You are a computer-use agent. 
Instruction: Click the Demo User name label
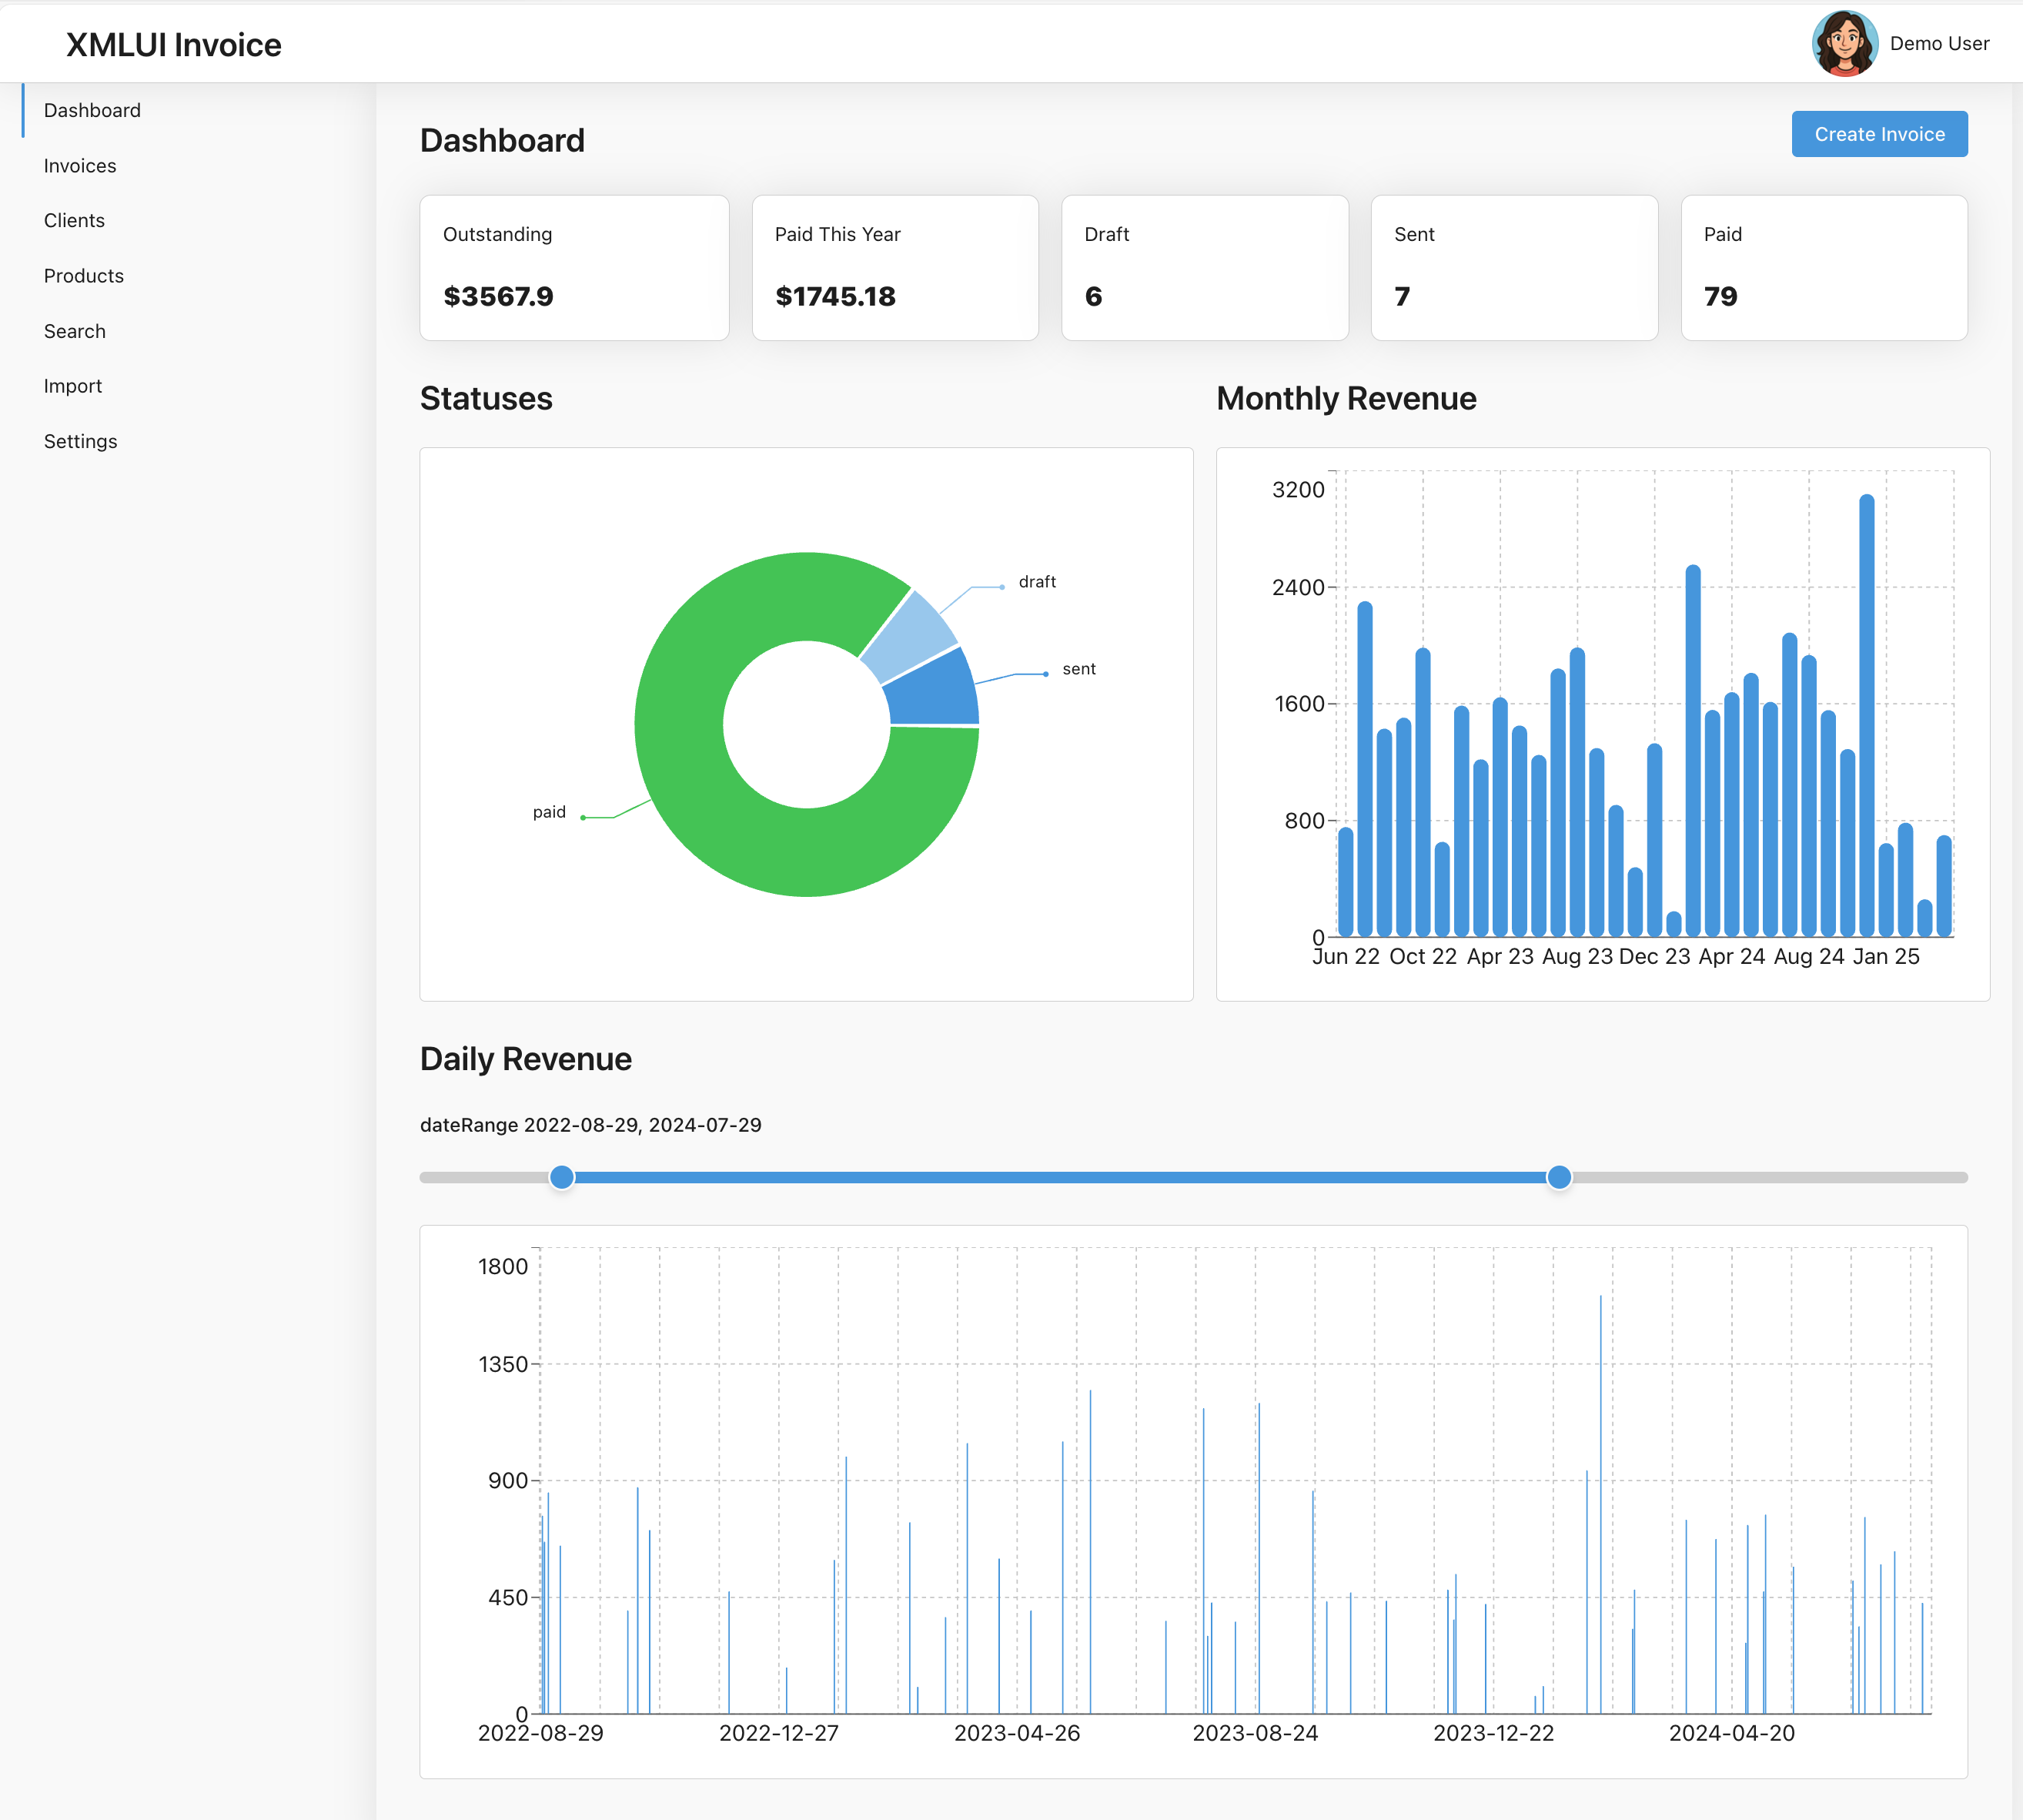1938,44
